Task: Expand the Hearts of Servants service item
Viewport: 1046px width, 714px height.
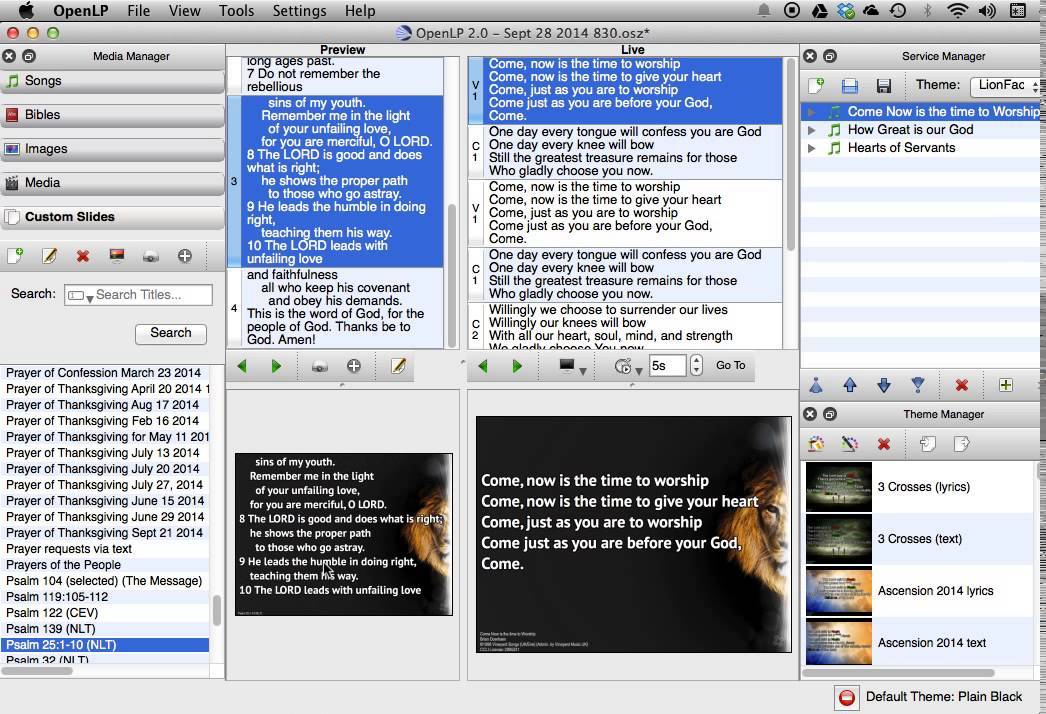Action: click(813, 148)
